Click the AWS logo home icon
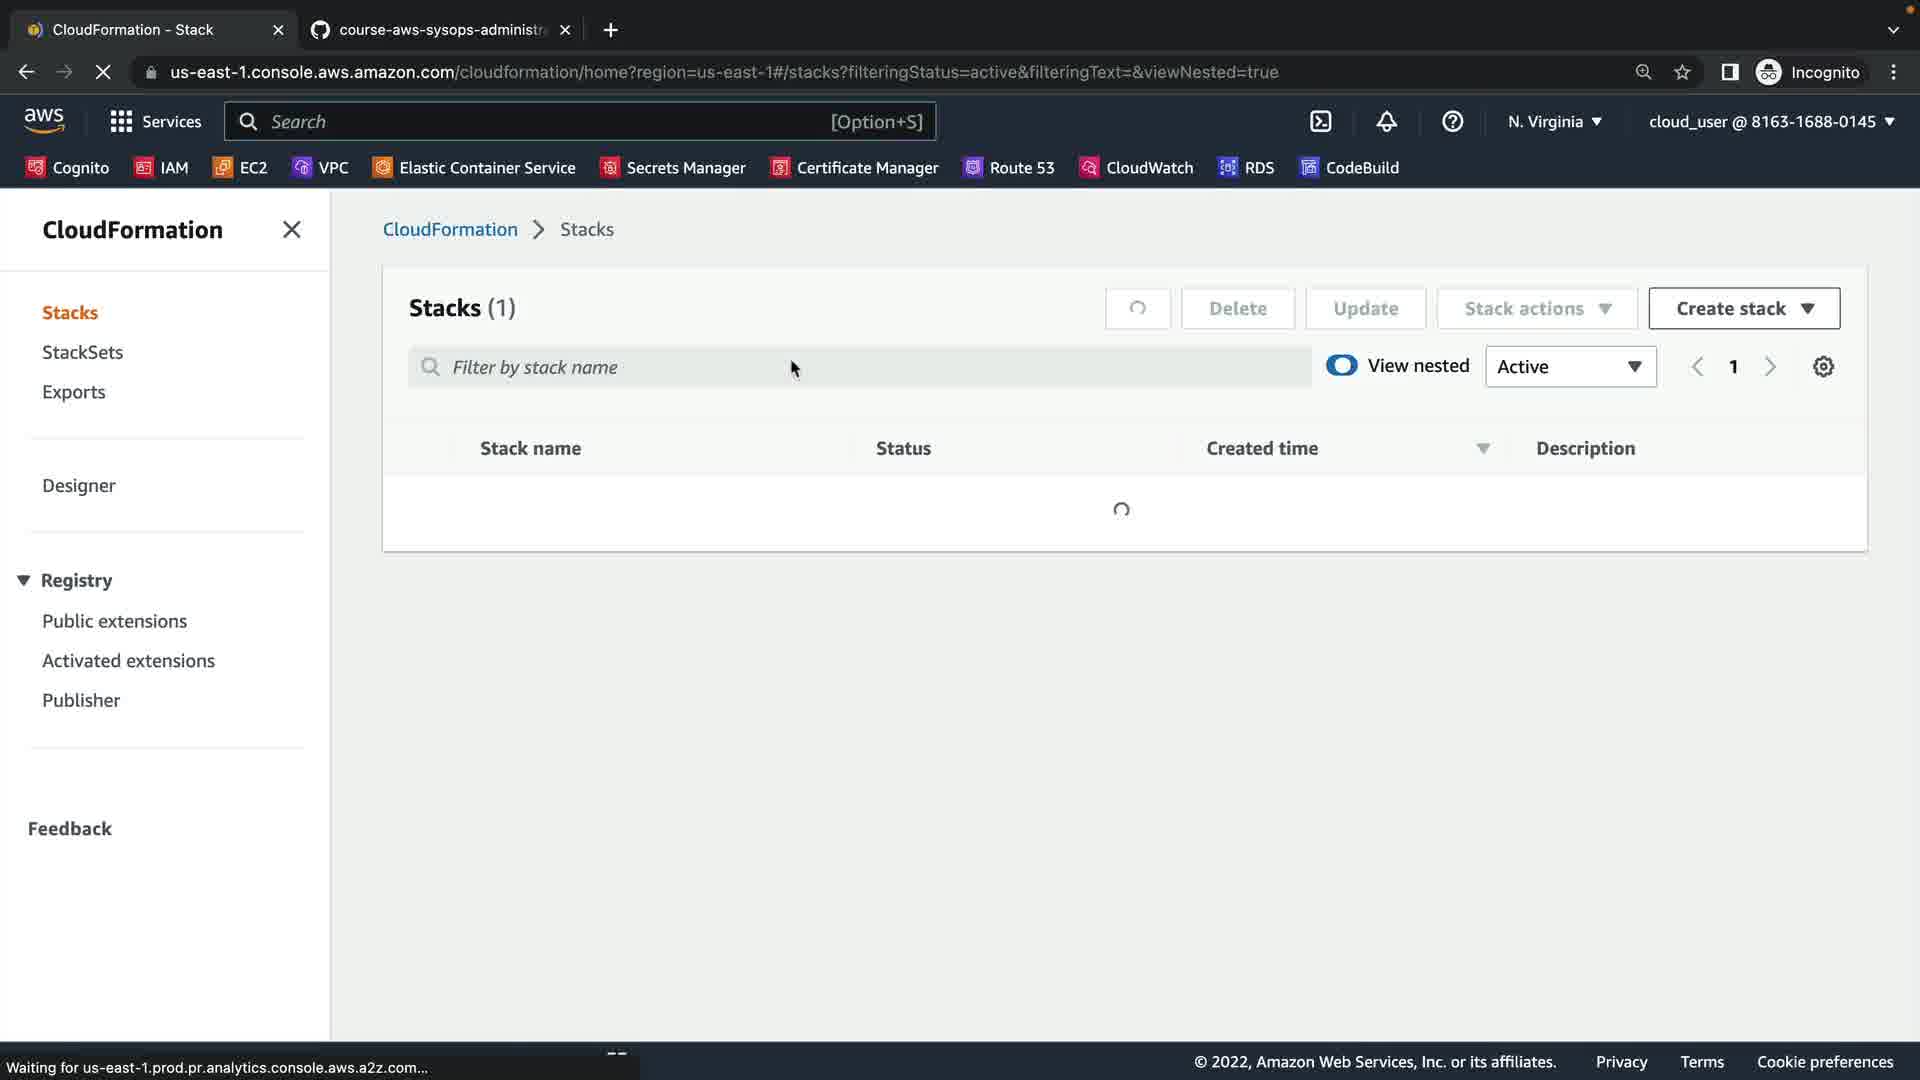 (44, 121)
